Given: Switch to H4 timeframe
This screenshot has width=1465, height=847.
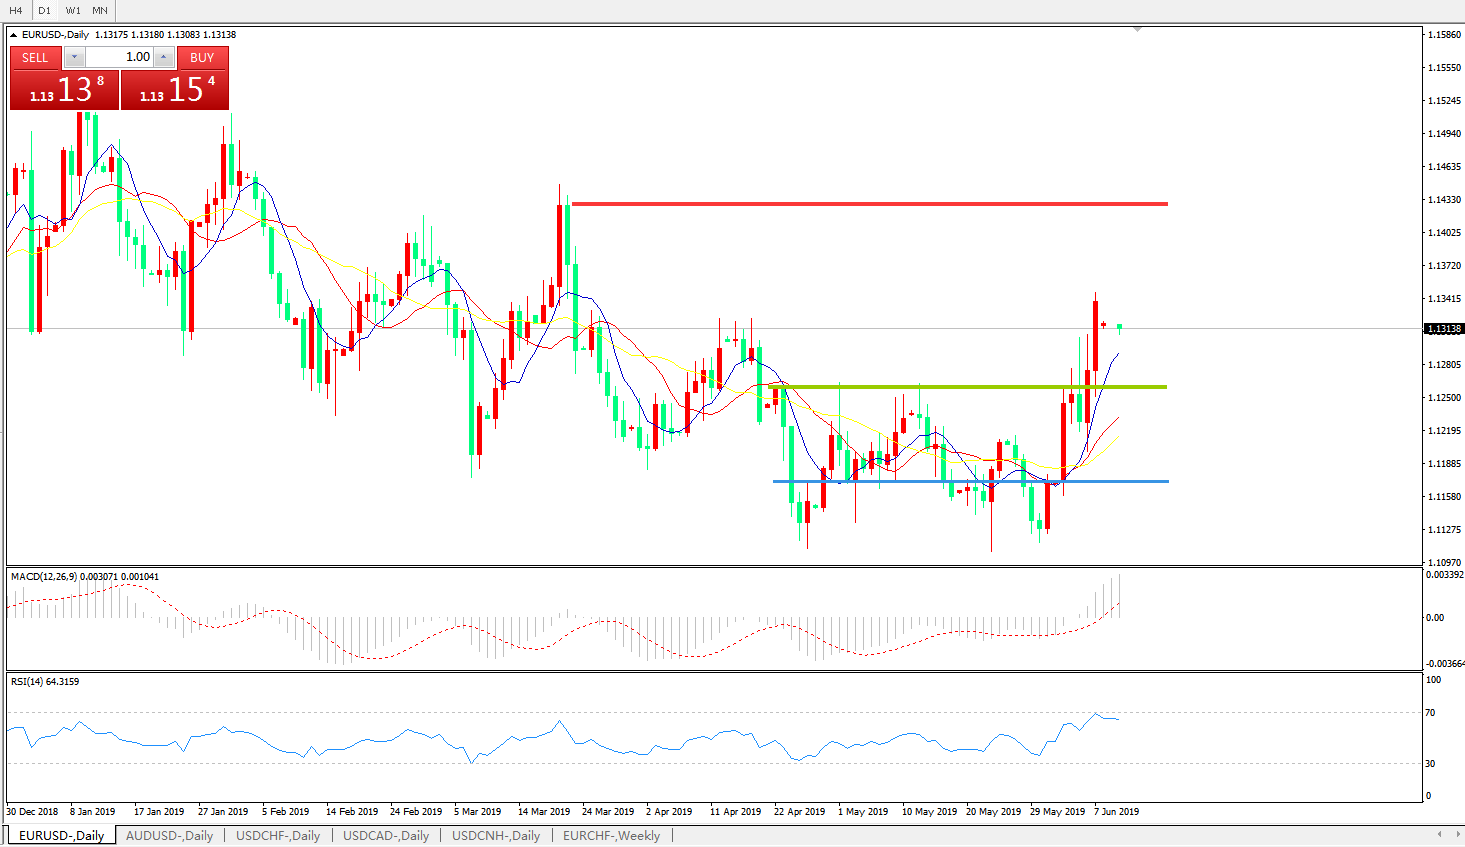Looking at the screenshot, I should click(x=16, y=10).
